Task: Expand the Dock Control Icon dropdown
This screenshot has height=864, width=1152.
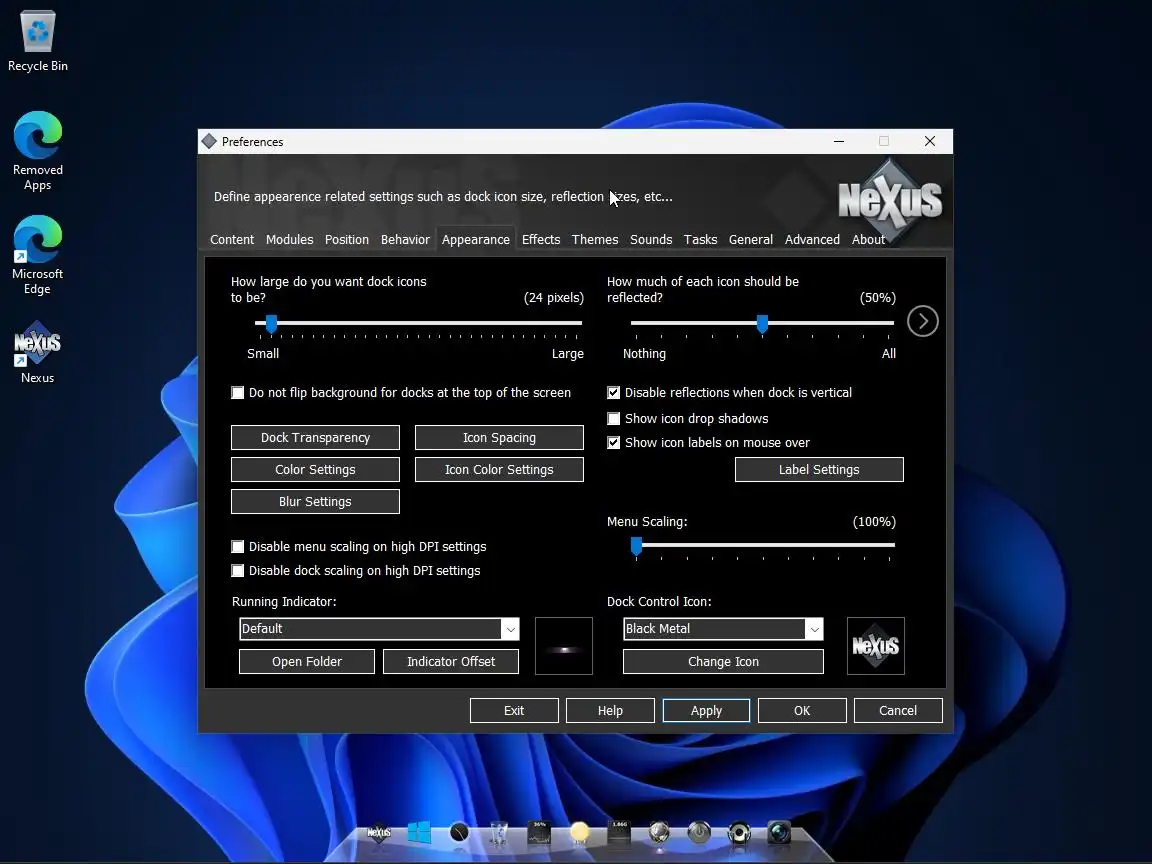Action: (x=814, y=629)
